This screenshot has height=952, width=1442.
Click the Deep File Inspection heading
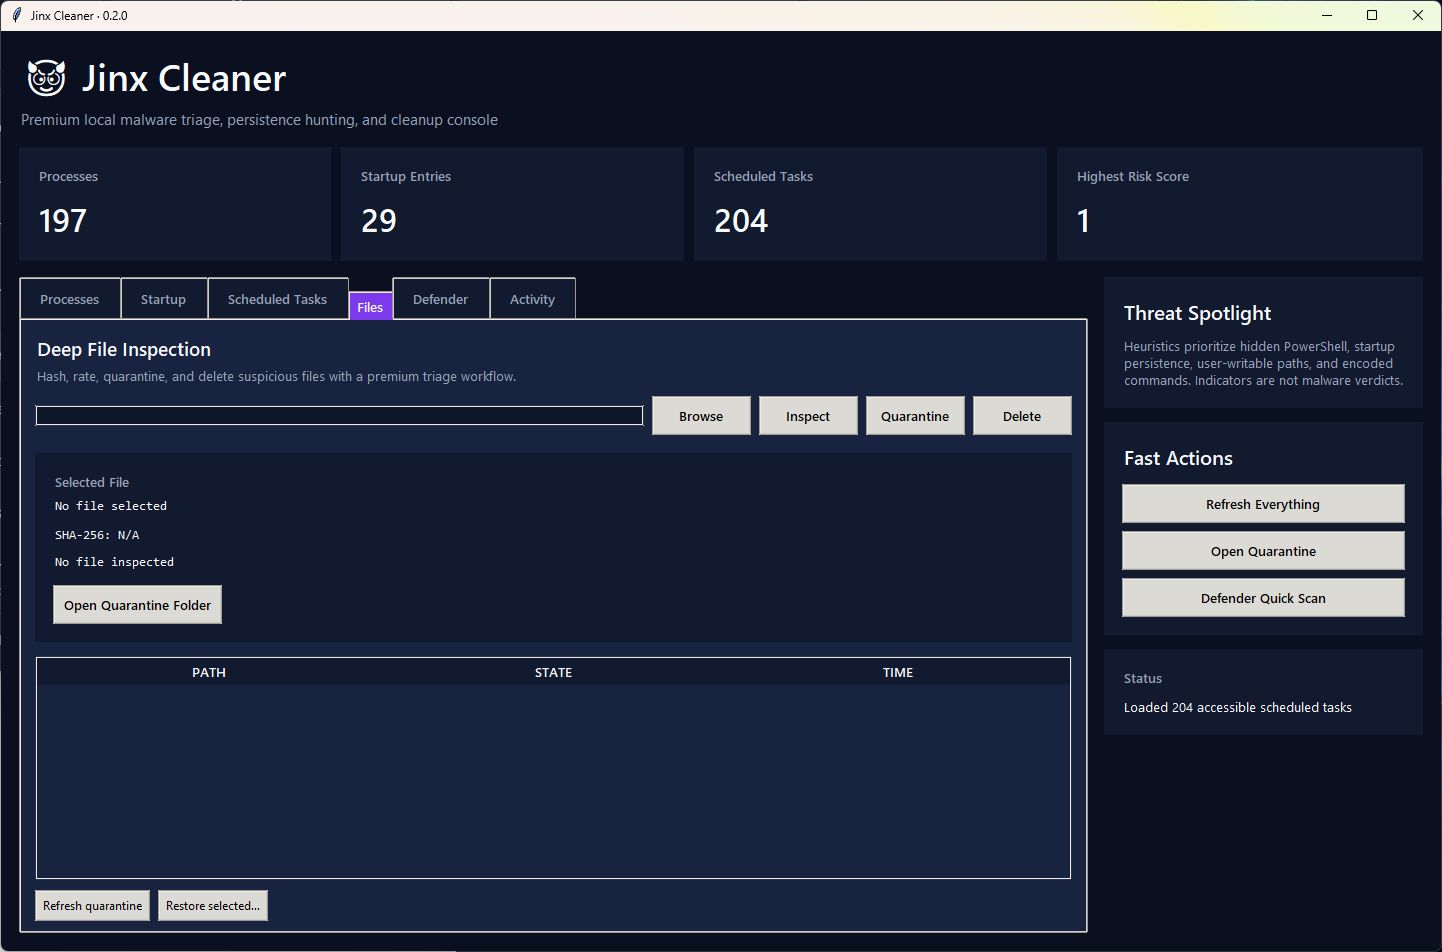[x=124, y=349]
